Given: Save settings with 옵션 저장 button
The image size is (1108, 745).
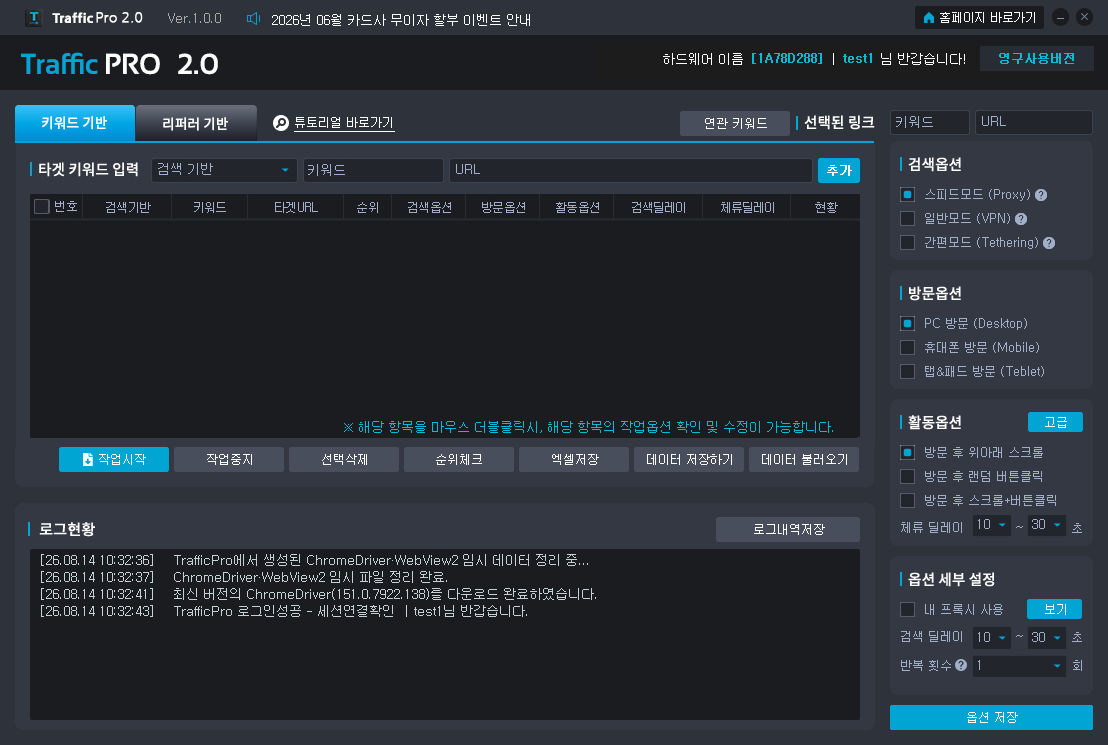Looking at the screenshot, I should (991, 717).
